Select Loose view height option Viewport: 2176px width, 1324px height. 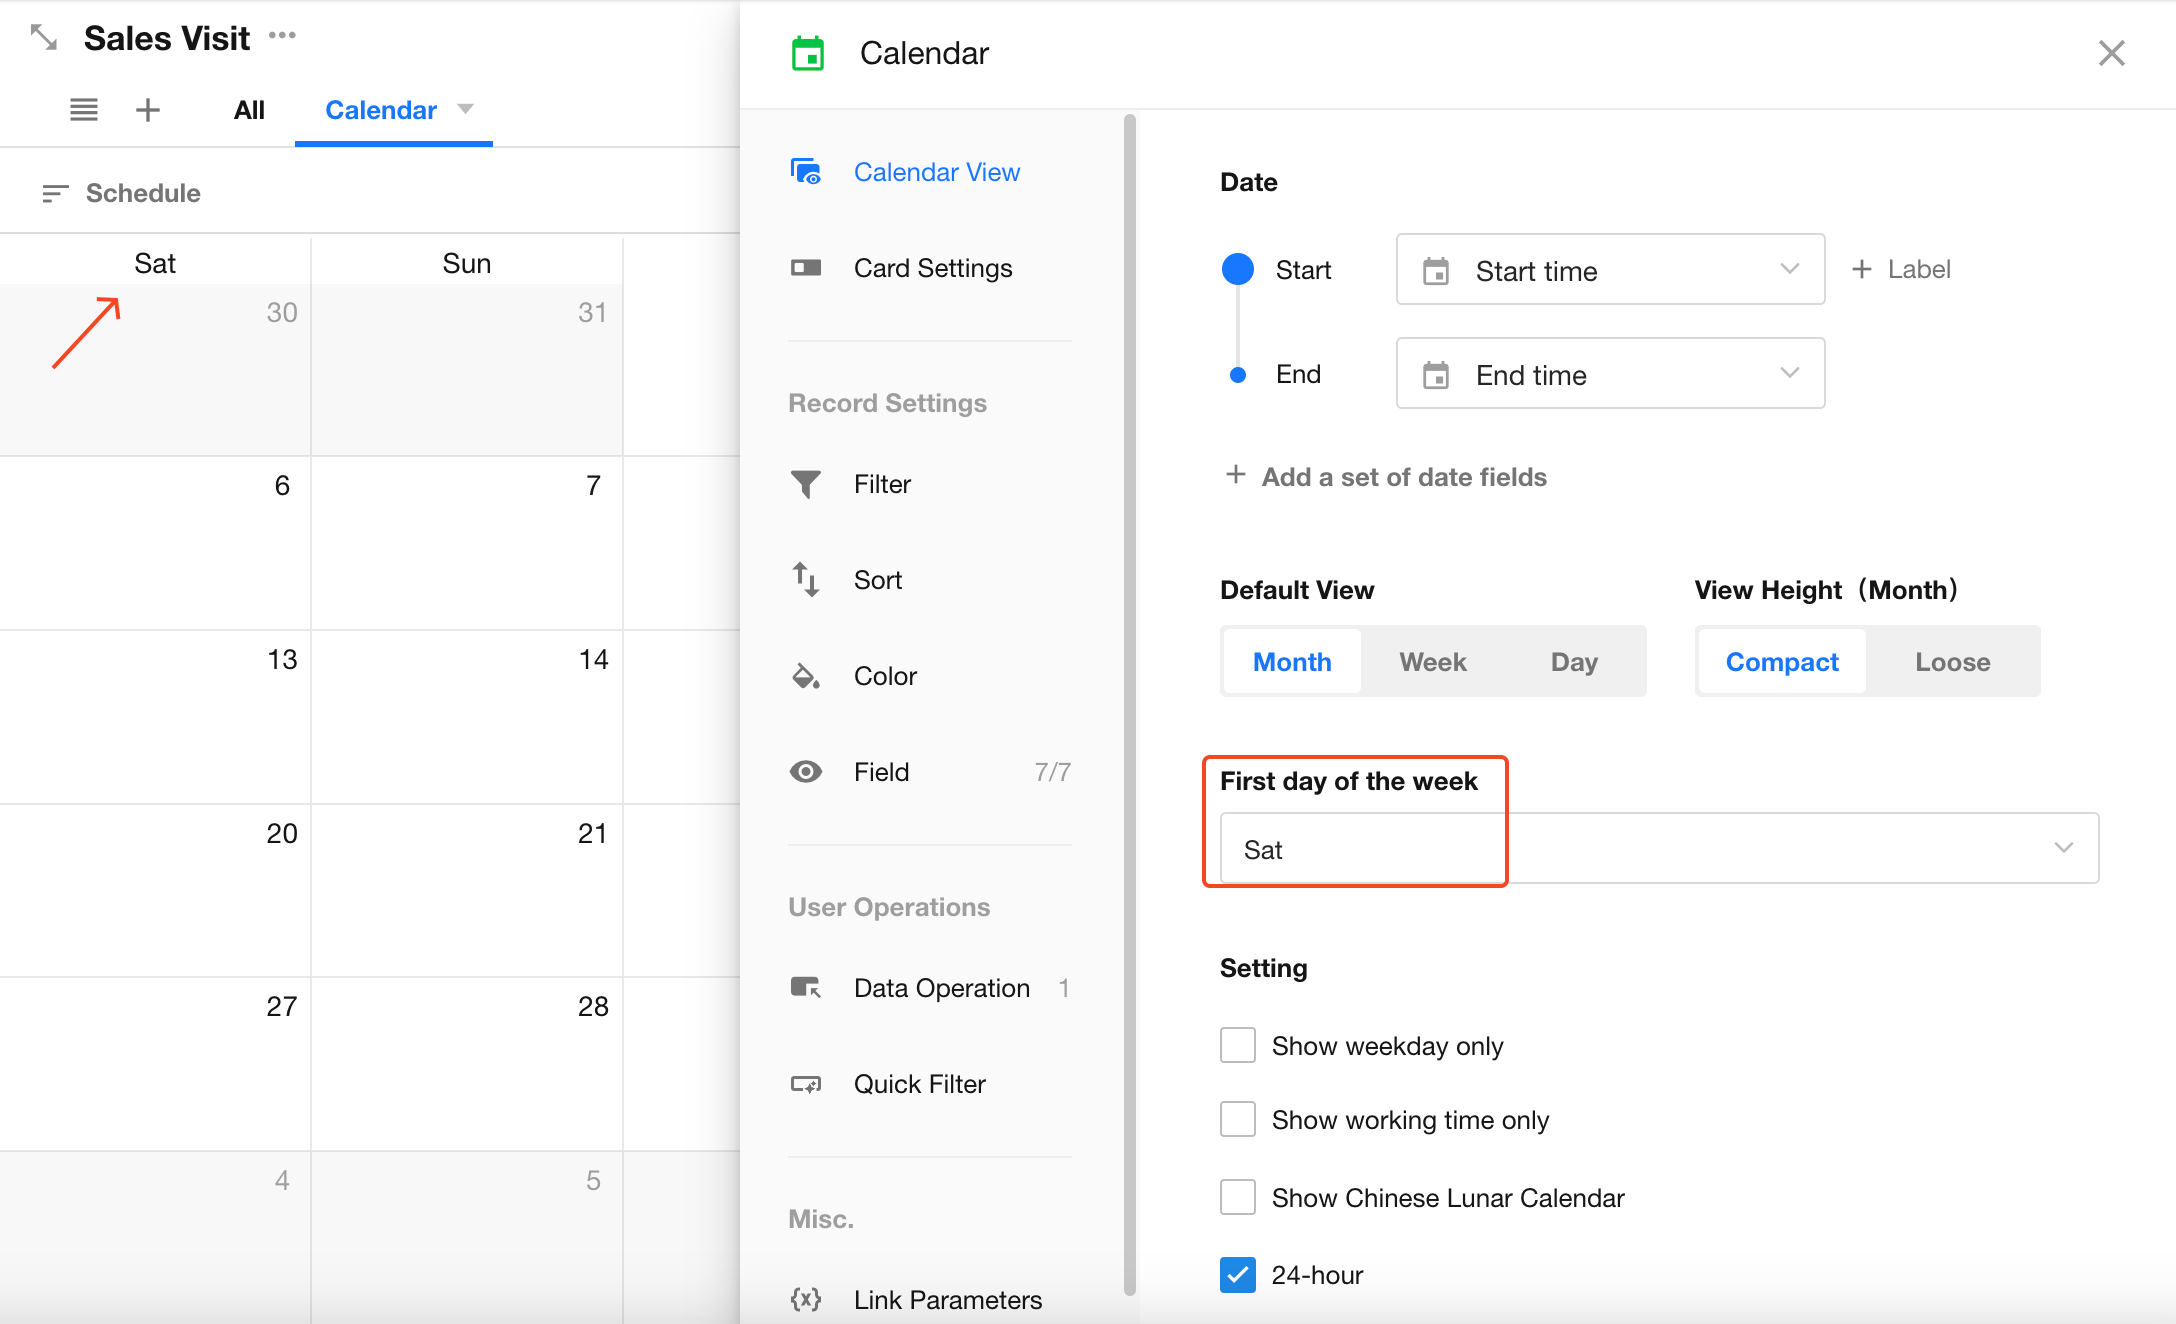[x=1952, y=662]
